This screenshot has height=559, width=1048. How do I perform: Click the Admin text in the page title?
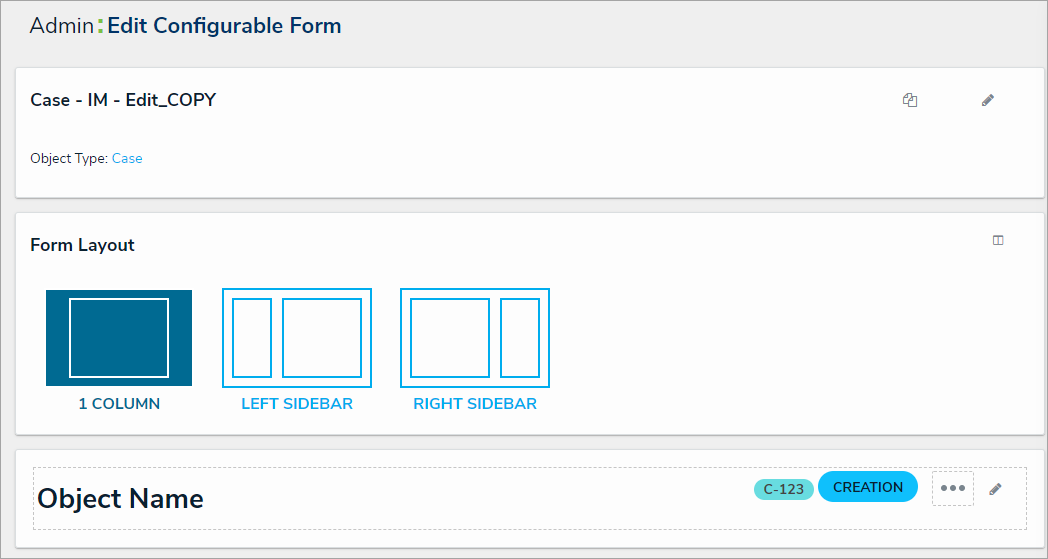coord(62,26)
